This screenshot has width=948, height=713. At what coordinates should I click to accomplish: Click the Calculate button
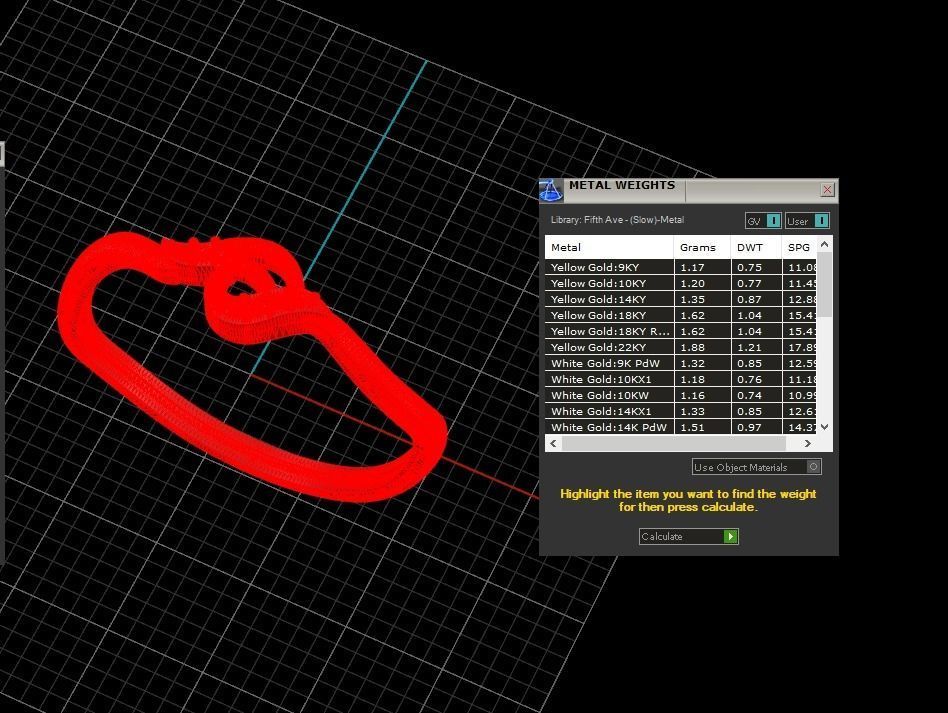pyautogui.click(x=689, y=536)
